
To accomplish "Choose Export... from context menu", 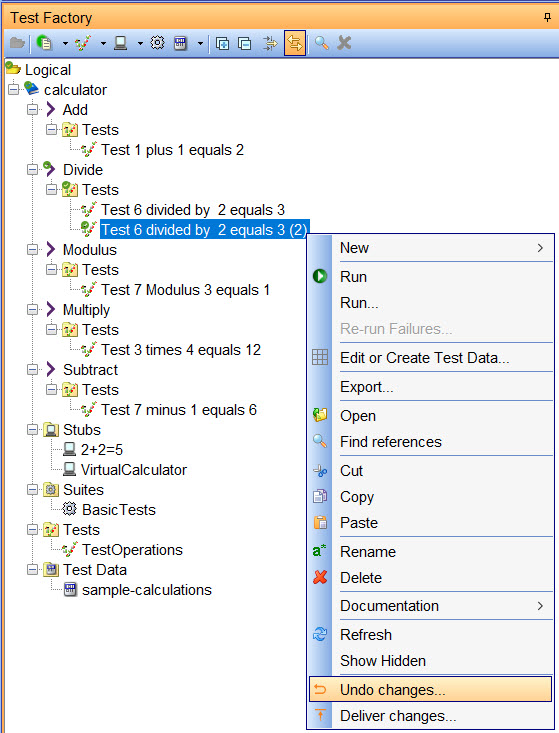I will pos(430,387).
